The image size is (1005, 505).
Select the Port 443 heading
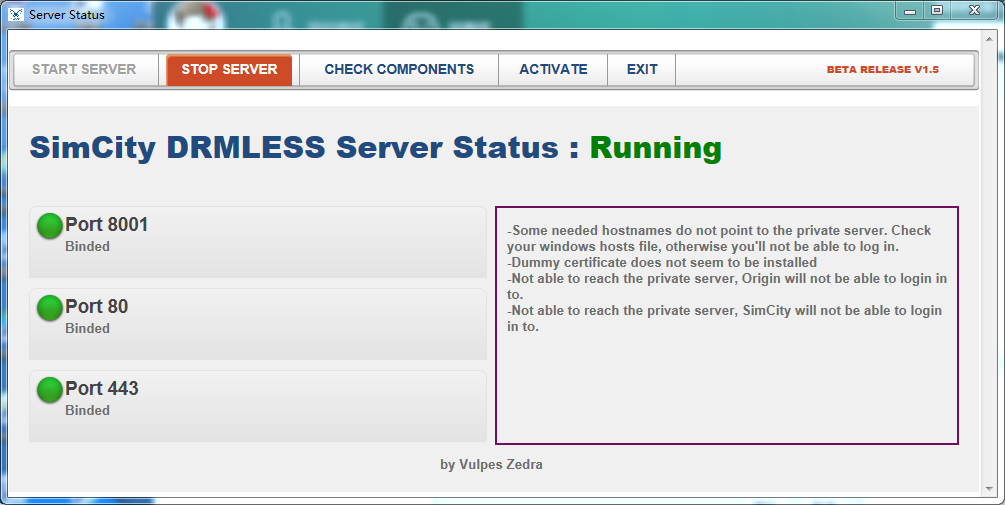(102, 388)
